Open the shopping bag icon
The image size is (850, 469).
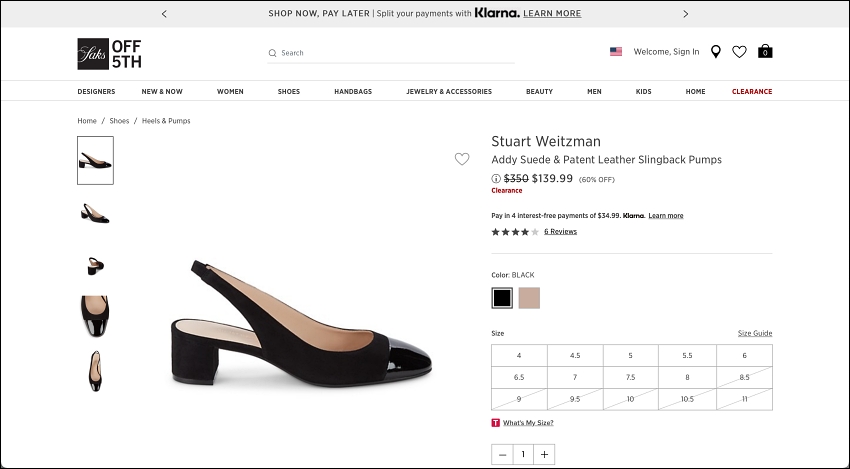click(765, 52)
